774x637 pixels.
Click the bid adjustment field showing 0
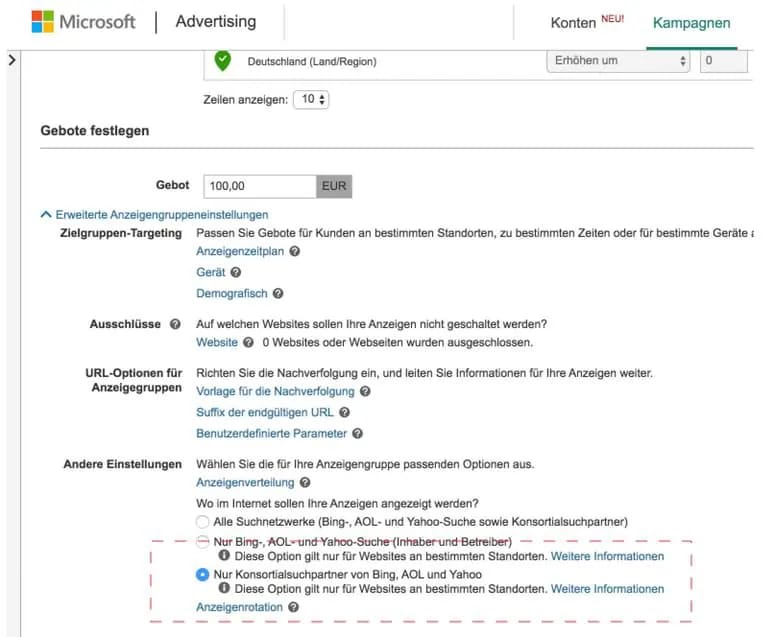click(724, 61)
